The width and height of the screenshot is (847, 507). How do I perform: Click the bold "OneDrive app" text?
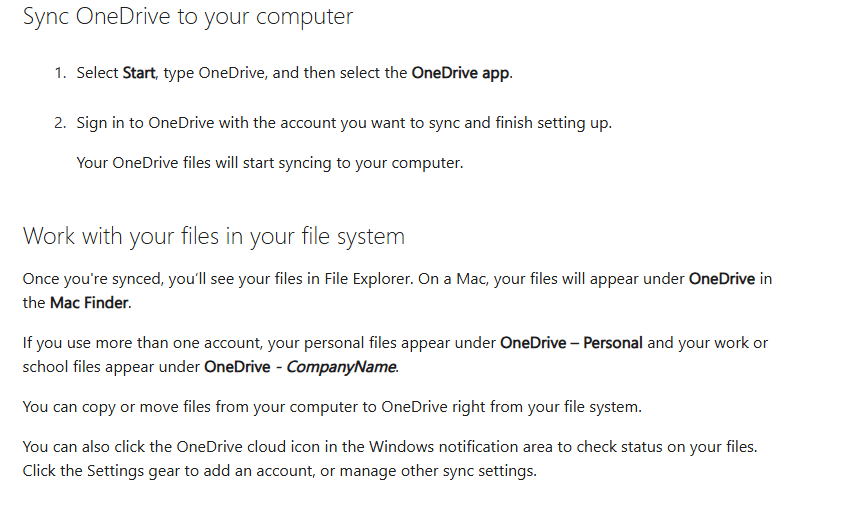[x=460, y=73]
